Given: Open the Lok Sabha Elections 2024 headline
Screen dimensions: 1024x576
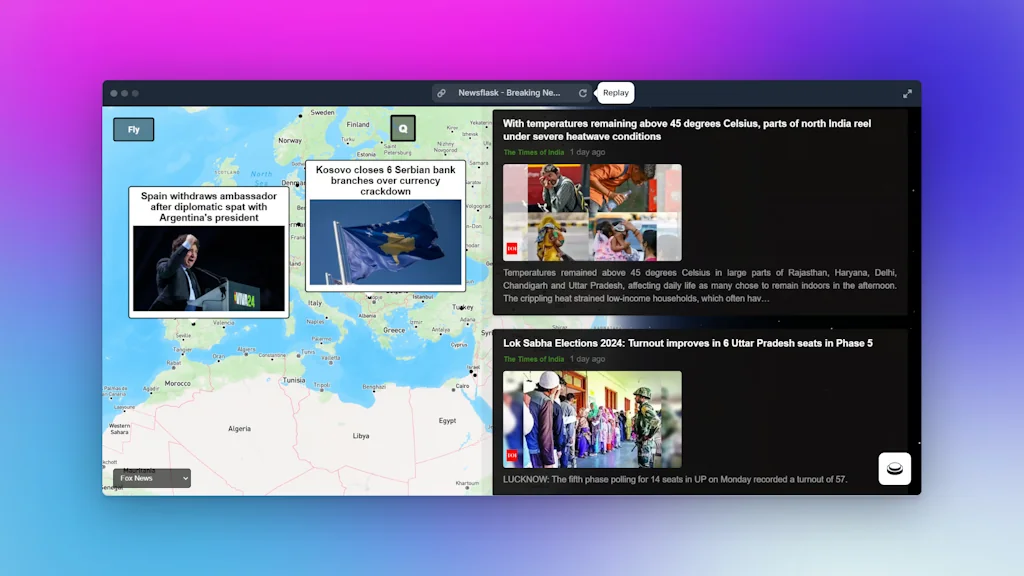Looking at the screenshot, I should [x=688, y=342].
